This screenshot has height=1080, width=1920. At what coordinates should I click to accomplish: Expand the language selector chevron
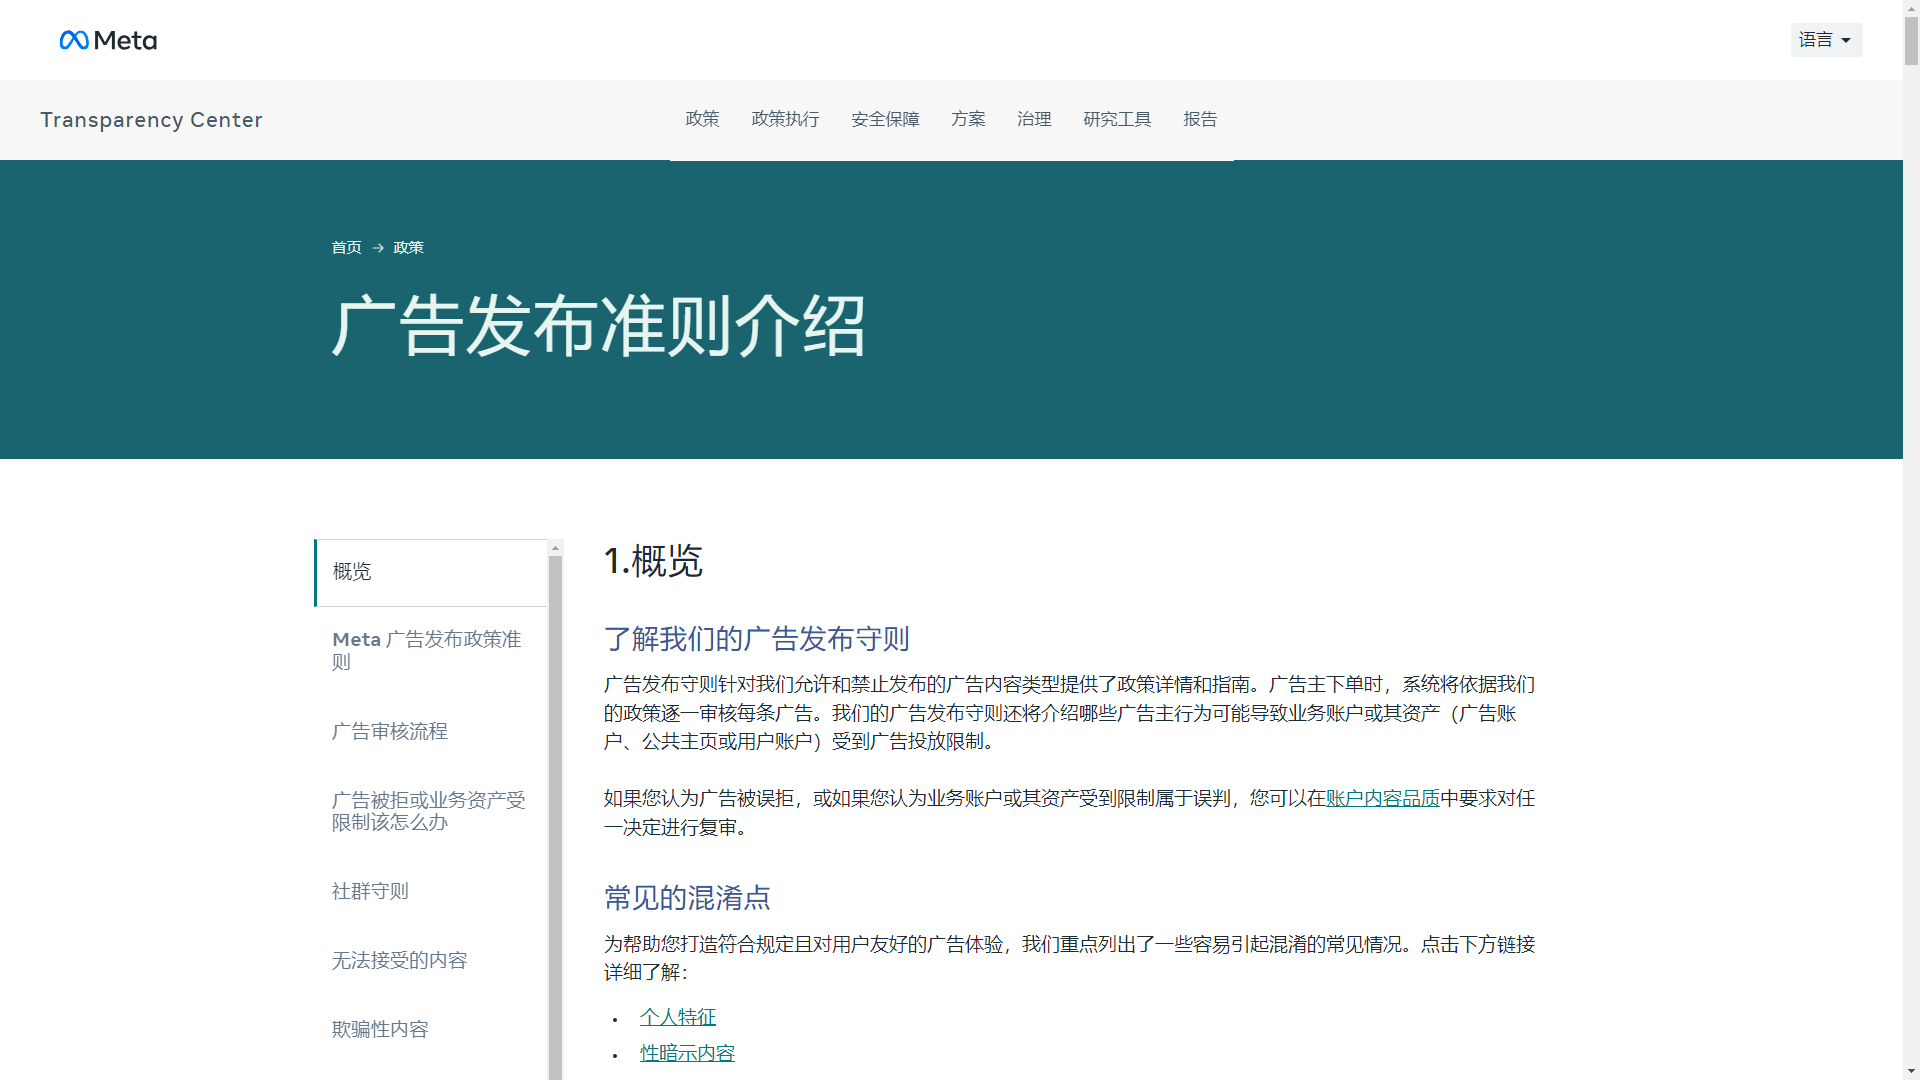1846,40
